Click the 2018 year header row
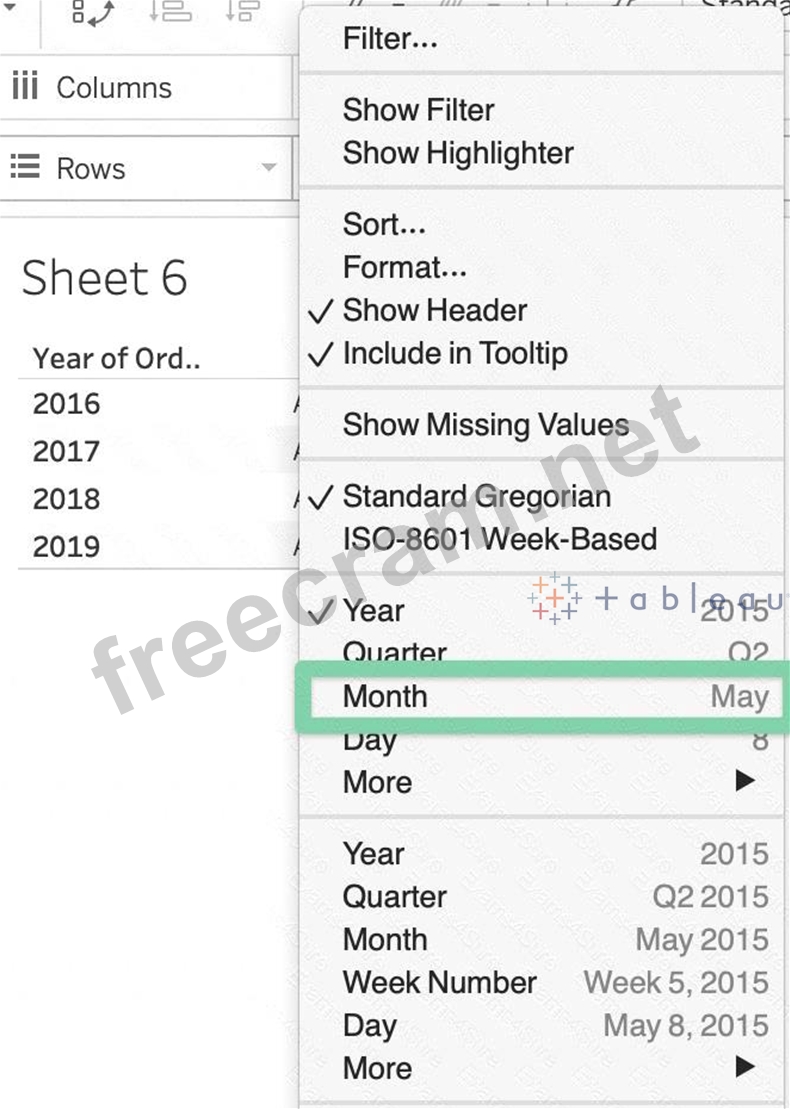Screen dimensions: 790x1109 (67, 498)
